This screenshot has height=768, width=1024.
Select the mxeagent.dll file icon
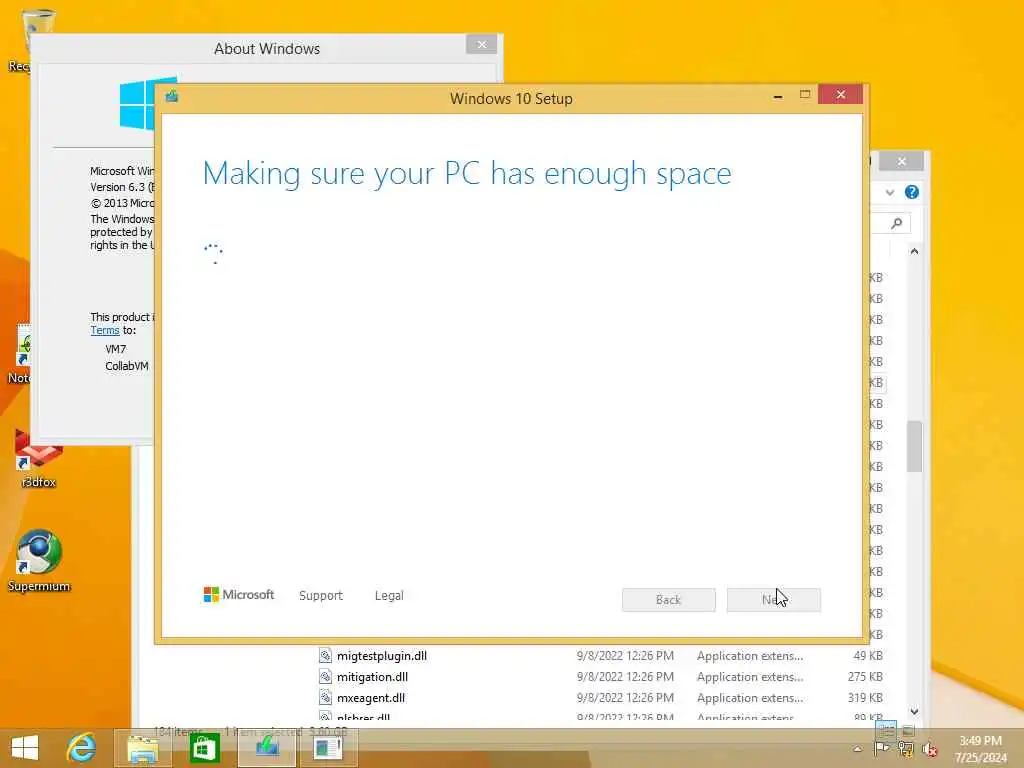click(325, 697)
